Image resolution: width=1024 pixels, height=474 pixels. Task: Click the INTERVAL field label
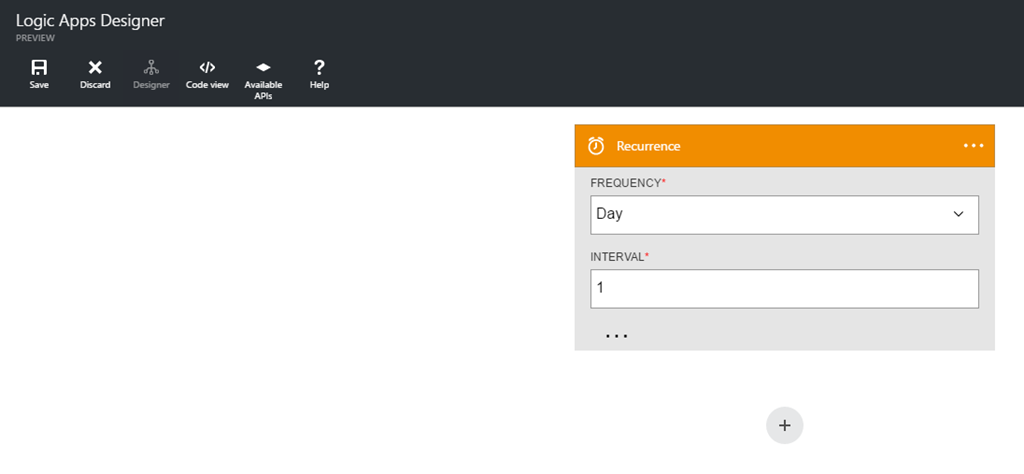[618, 257]
